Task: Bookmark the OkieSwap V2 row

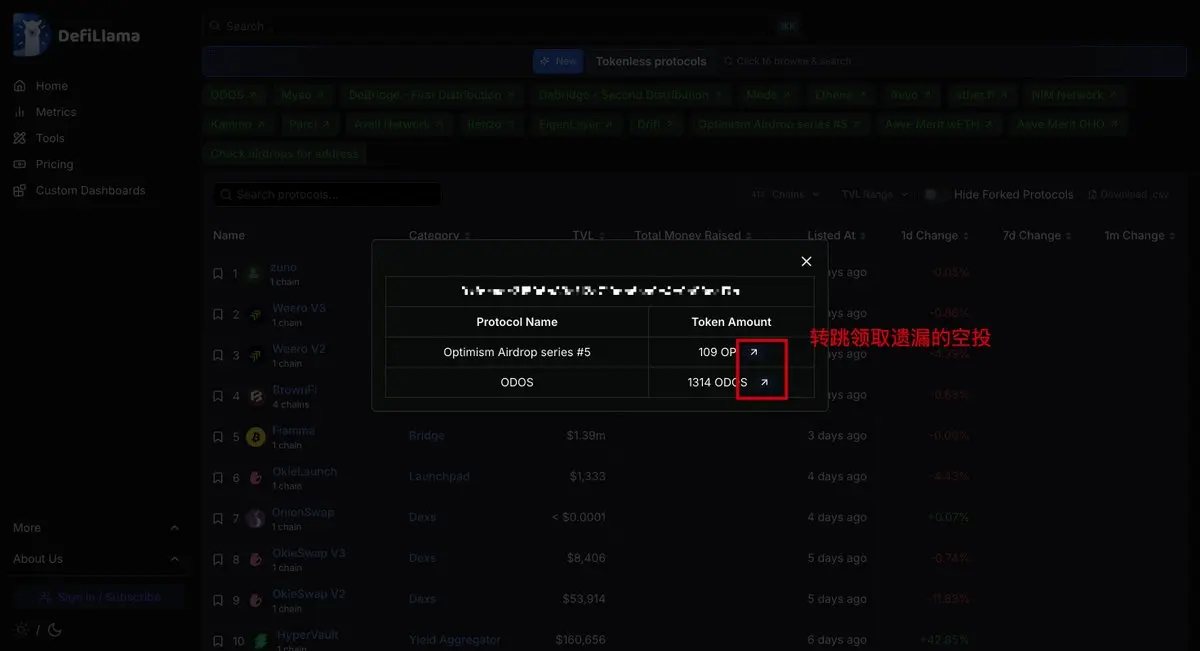Action: [x=218, y=600]
